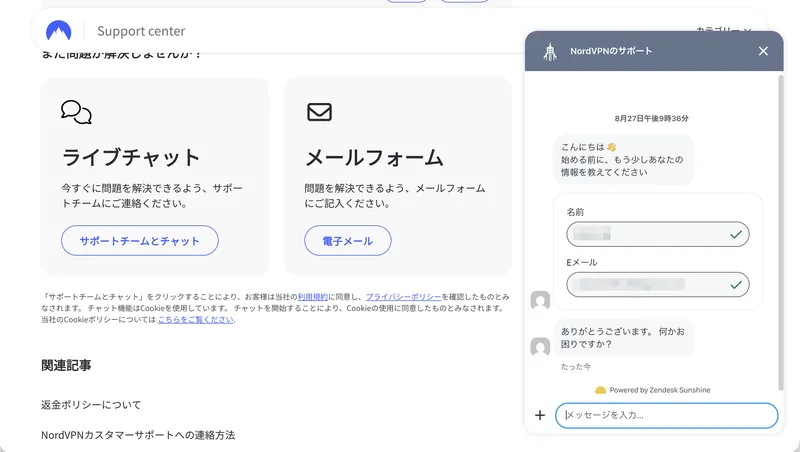Click the name field green checkmark

click(x=736, y=234)
